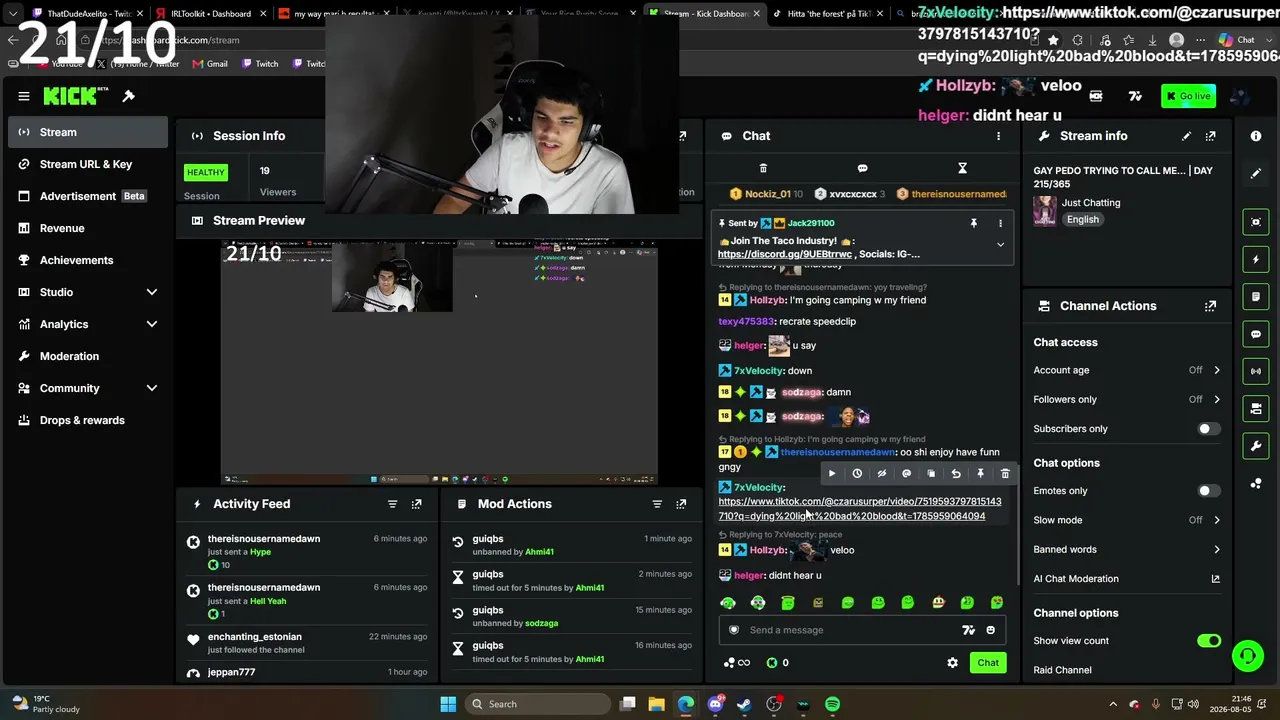Toggle Subscribers only chat switch
This screenshot has height=720, width=1280.
[1209, 429]
